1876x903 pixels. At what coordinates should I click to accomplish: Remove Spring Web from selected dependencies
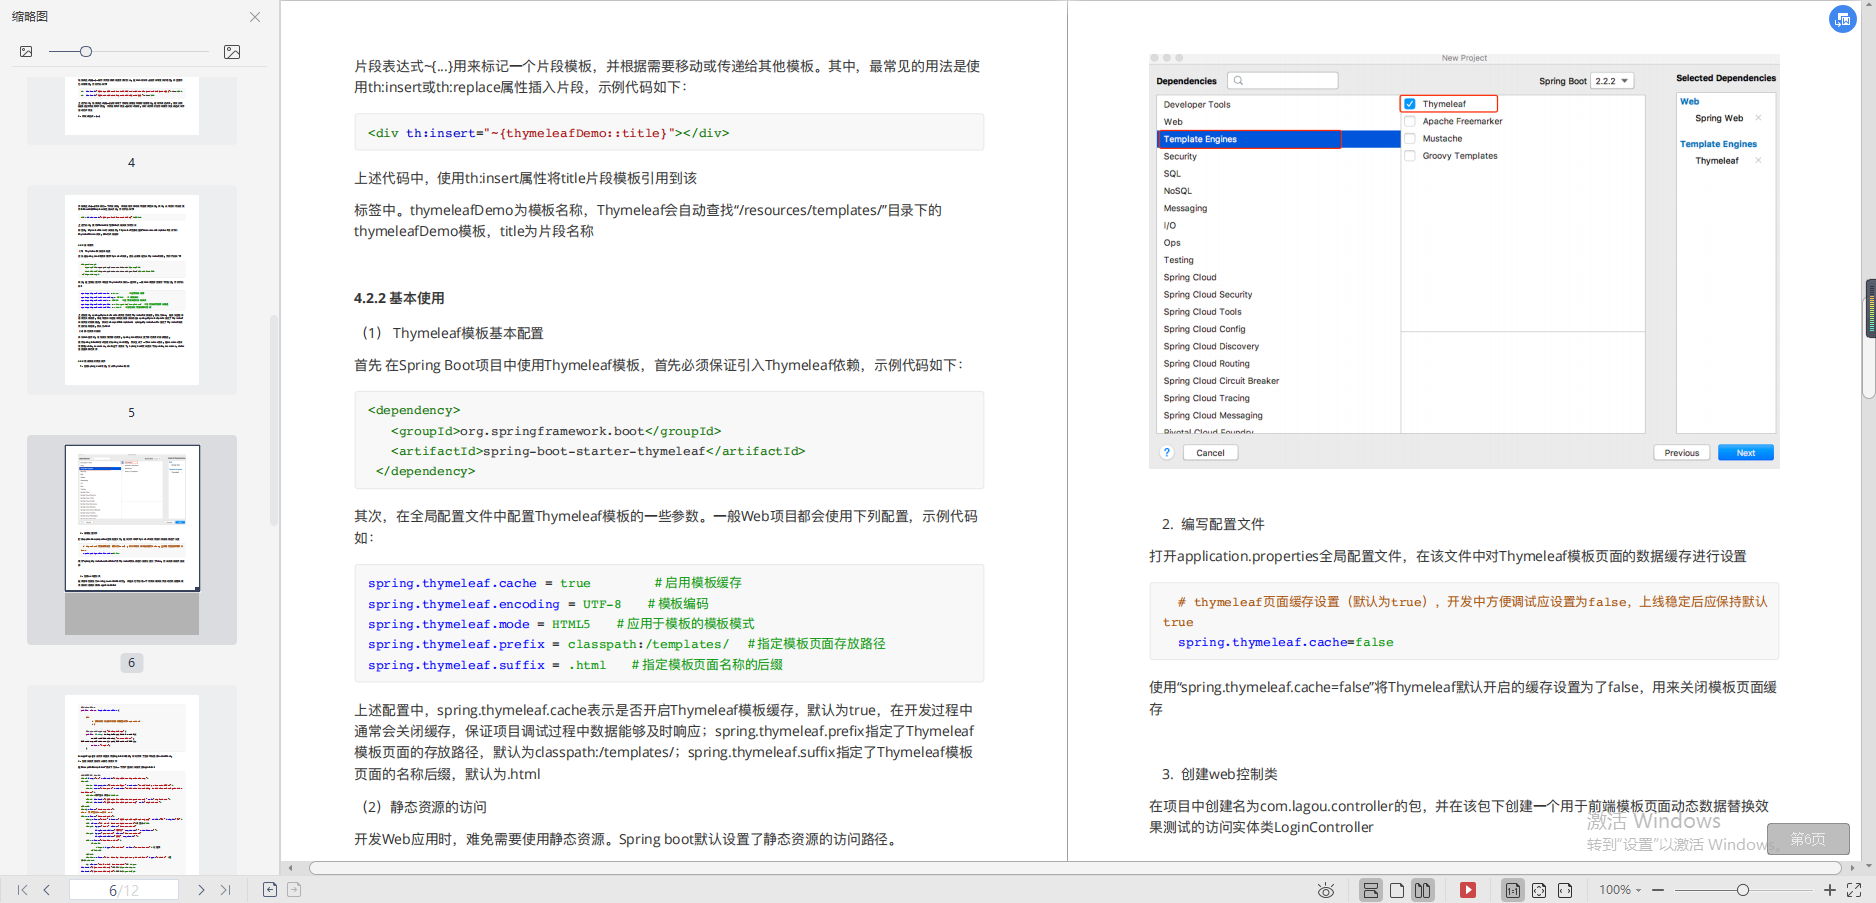pos(1758,118)
